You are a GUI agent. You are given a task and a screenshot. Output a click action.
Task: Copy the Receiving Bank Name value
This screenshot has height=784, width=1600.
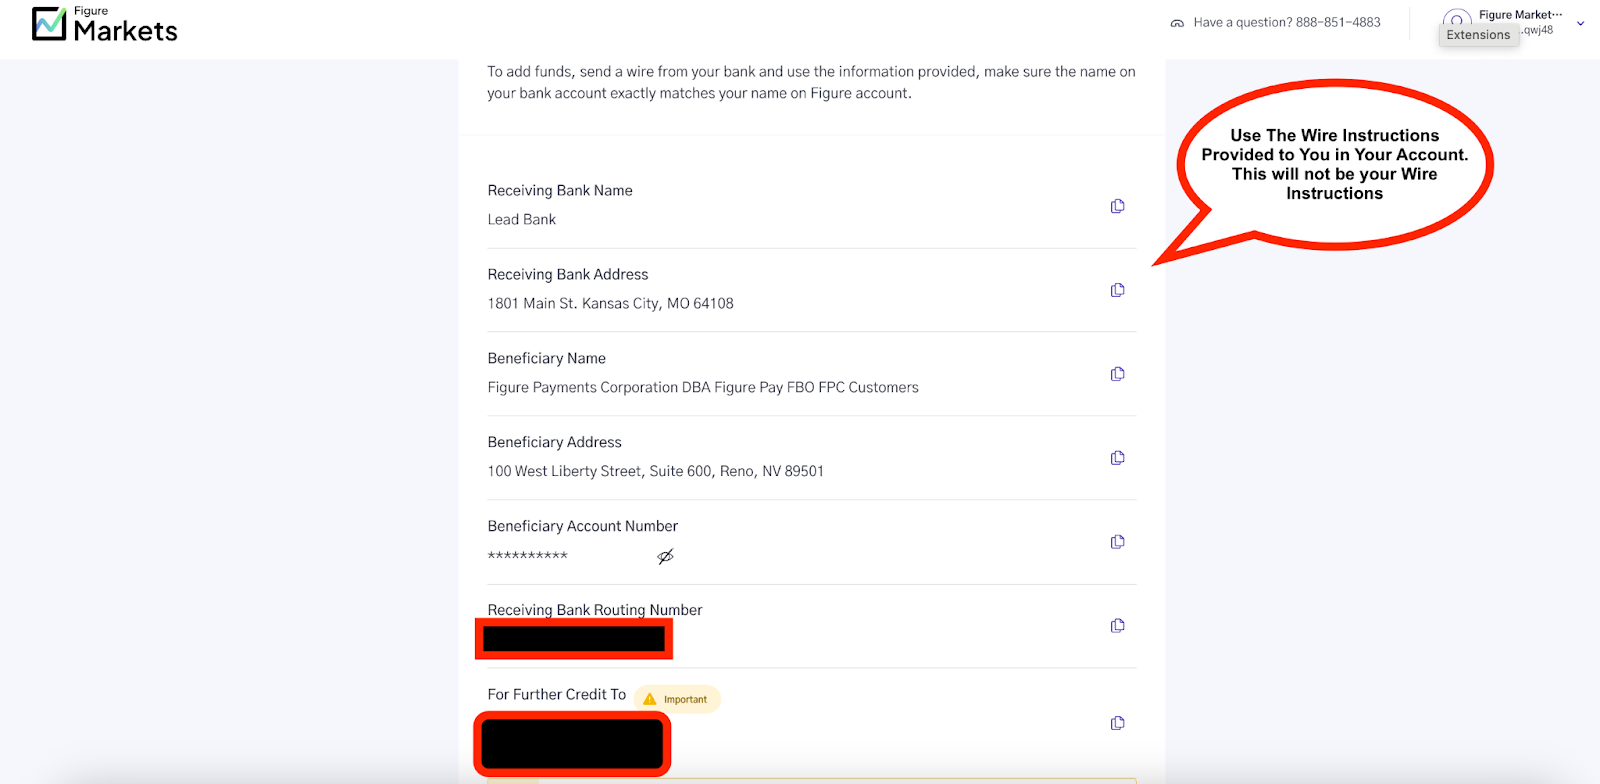(1117, 206)
